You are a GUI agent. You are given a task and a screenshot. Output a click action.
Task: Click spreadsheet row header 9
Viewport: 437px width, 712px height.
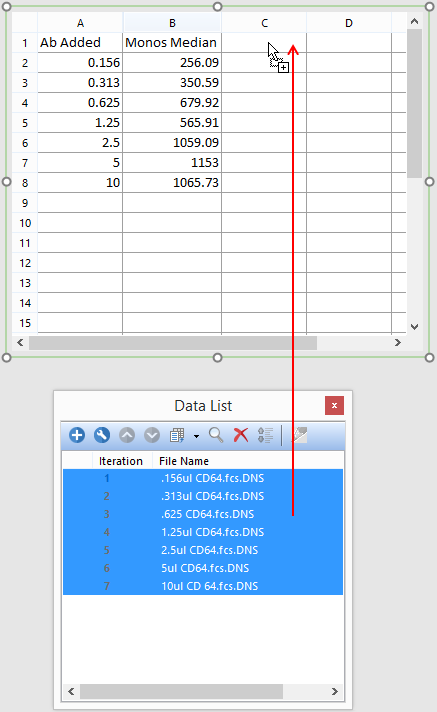click(x=25, y=203)
